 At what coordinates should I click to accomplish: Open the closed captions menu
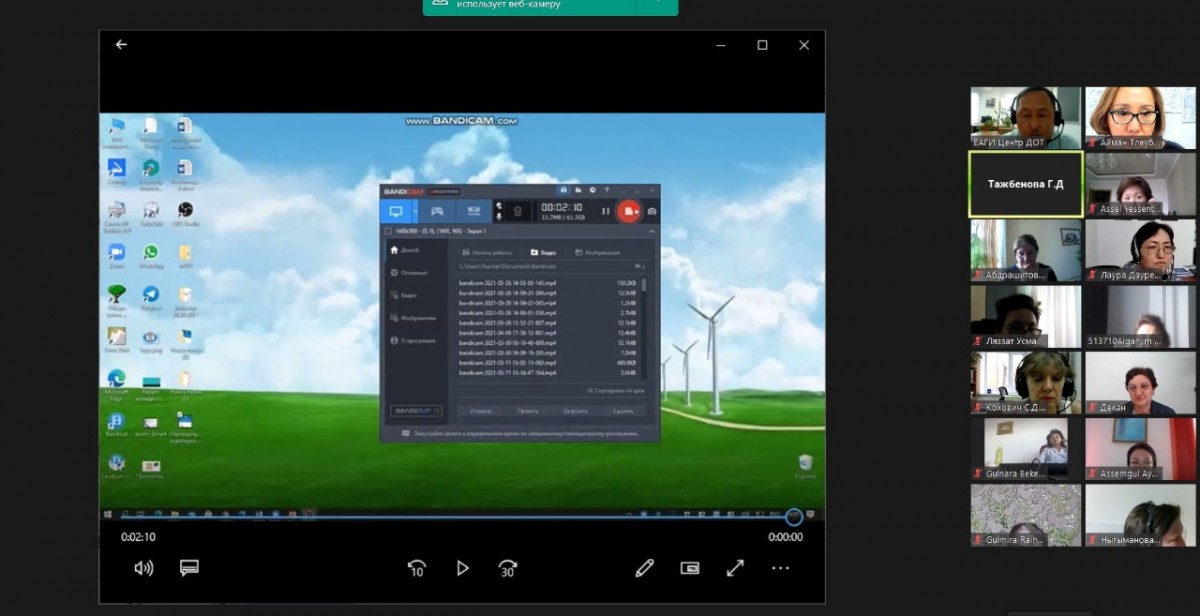pyautogui.click(x=189, y=568)
